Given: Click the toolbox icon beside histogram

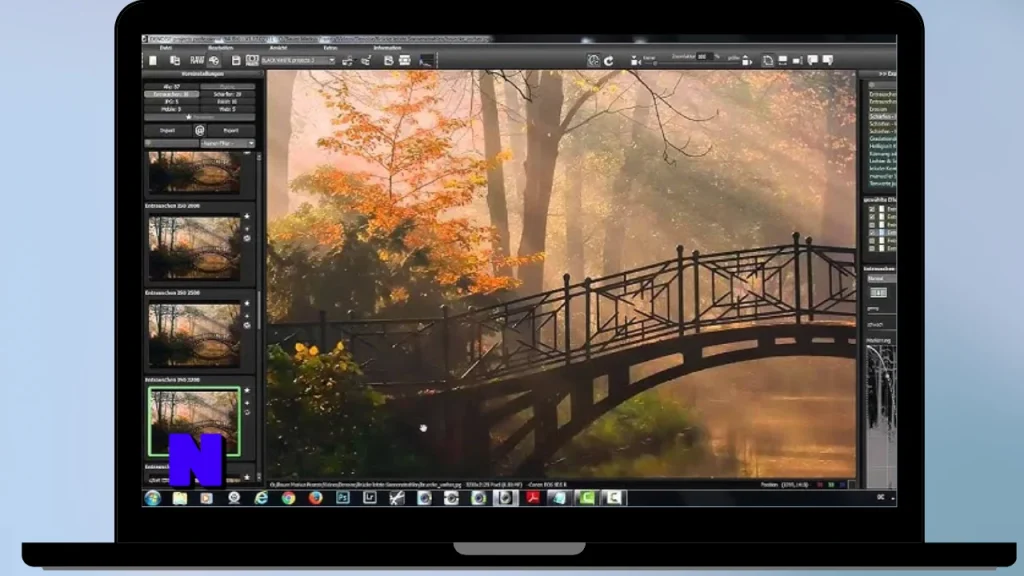Looking at the screenshot, I should (x=405, y=60).
